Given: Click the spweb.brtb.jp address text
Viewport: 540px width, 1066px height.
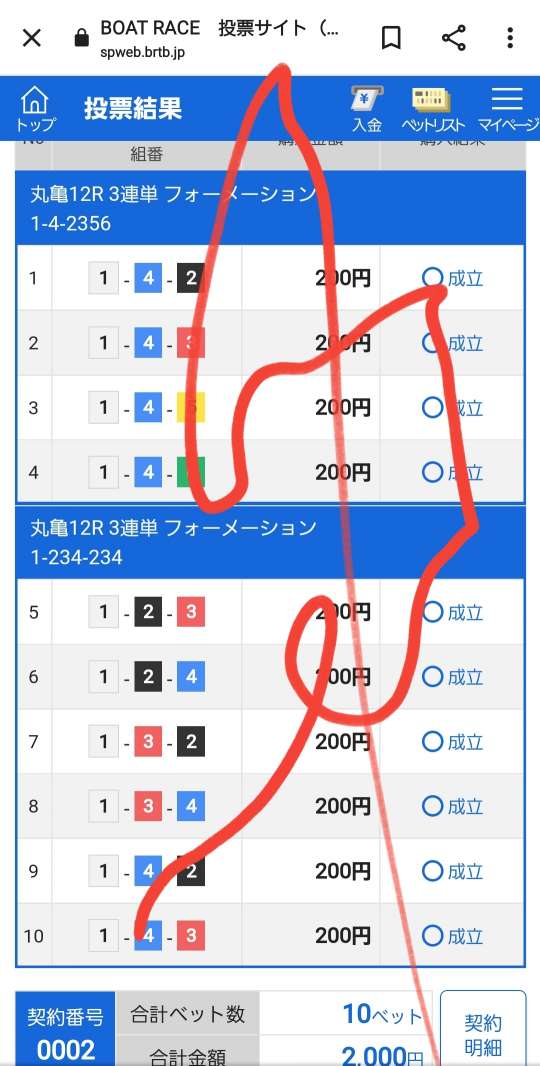Looking at the screenshot, I should [x=142, y=52].
